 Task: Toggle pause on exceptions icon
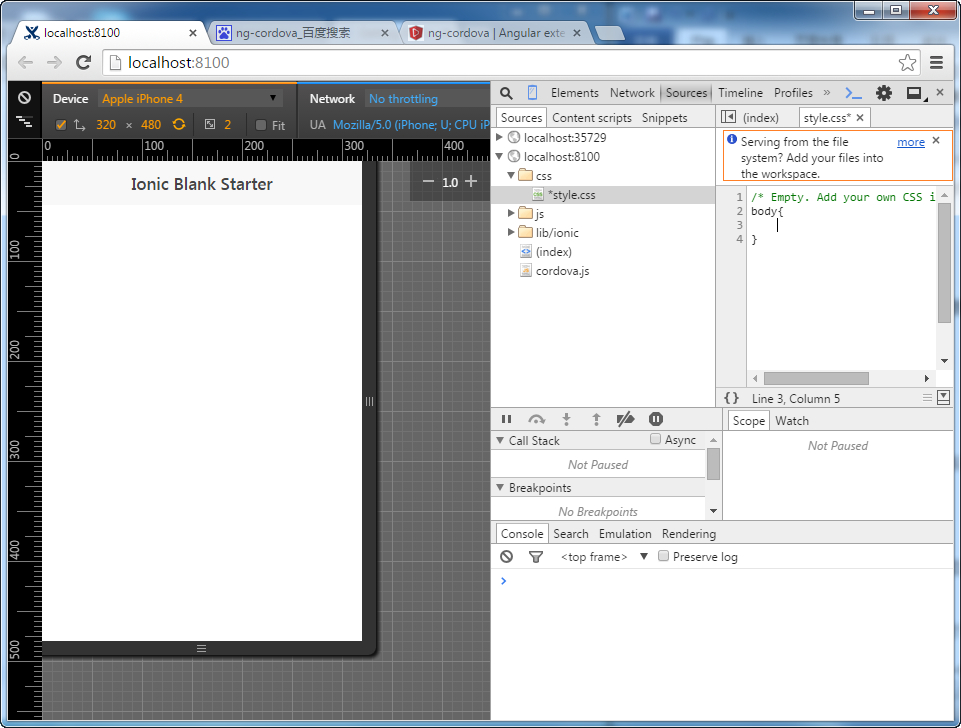coord(656,419)
